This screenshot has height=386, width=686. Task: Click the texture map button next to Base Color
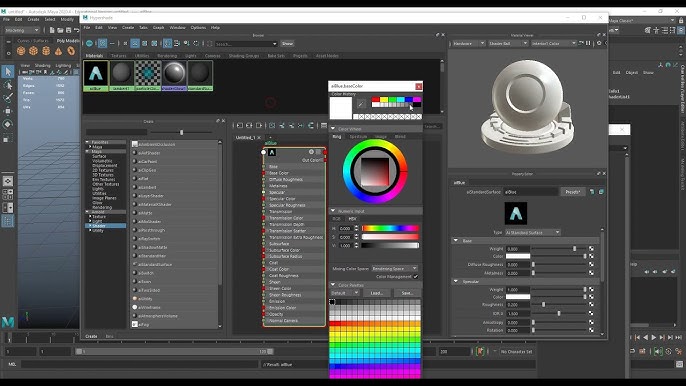tap(591, 256)
